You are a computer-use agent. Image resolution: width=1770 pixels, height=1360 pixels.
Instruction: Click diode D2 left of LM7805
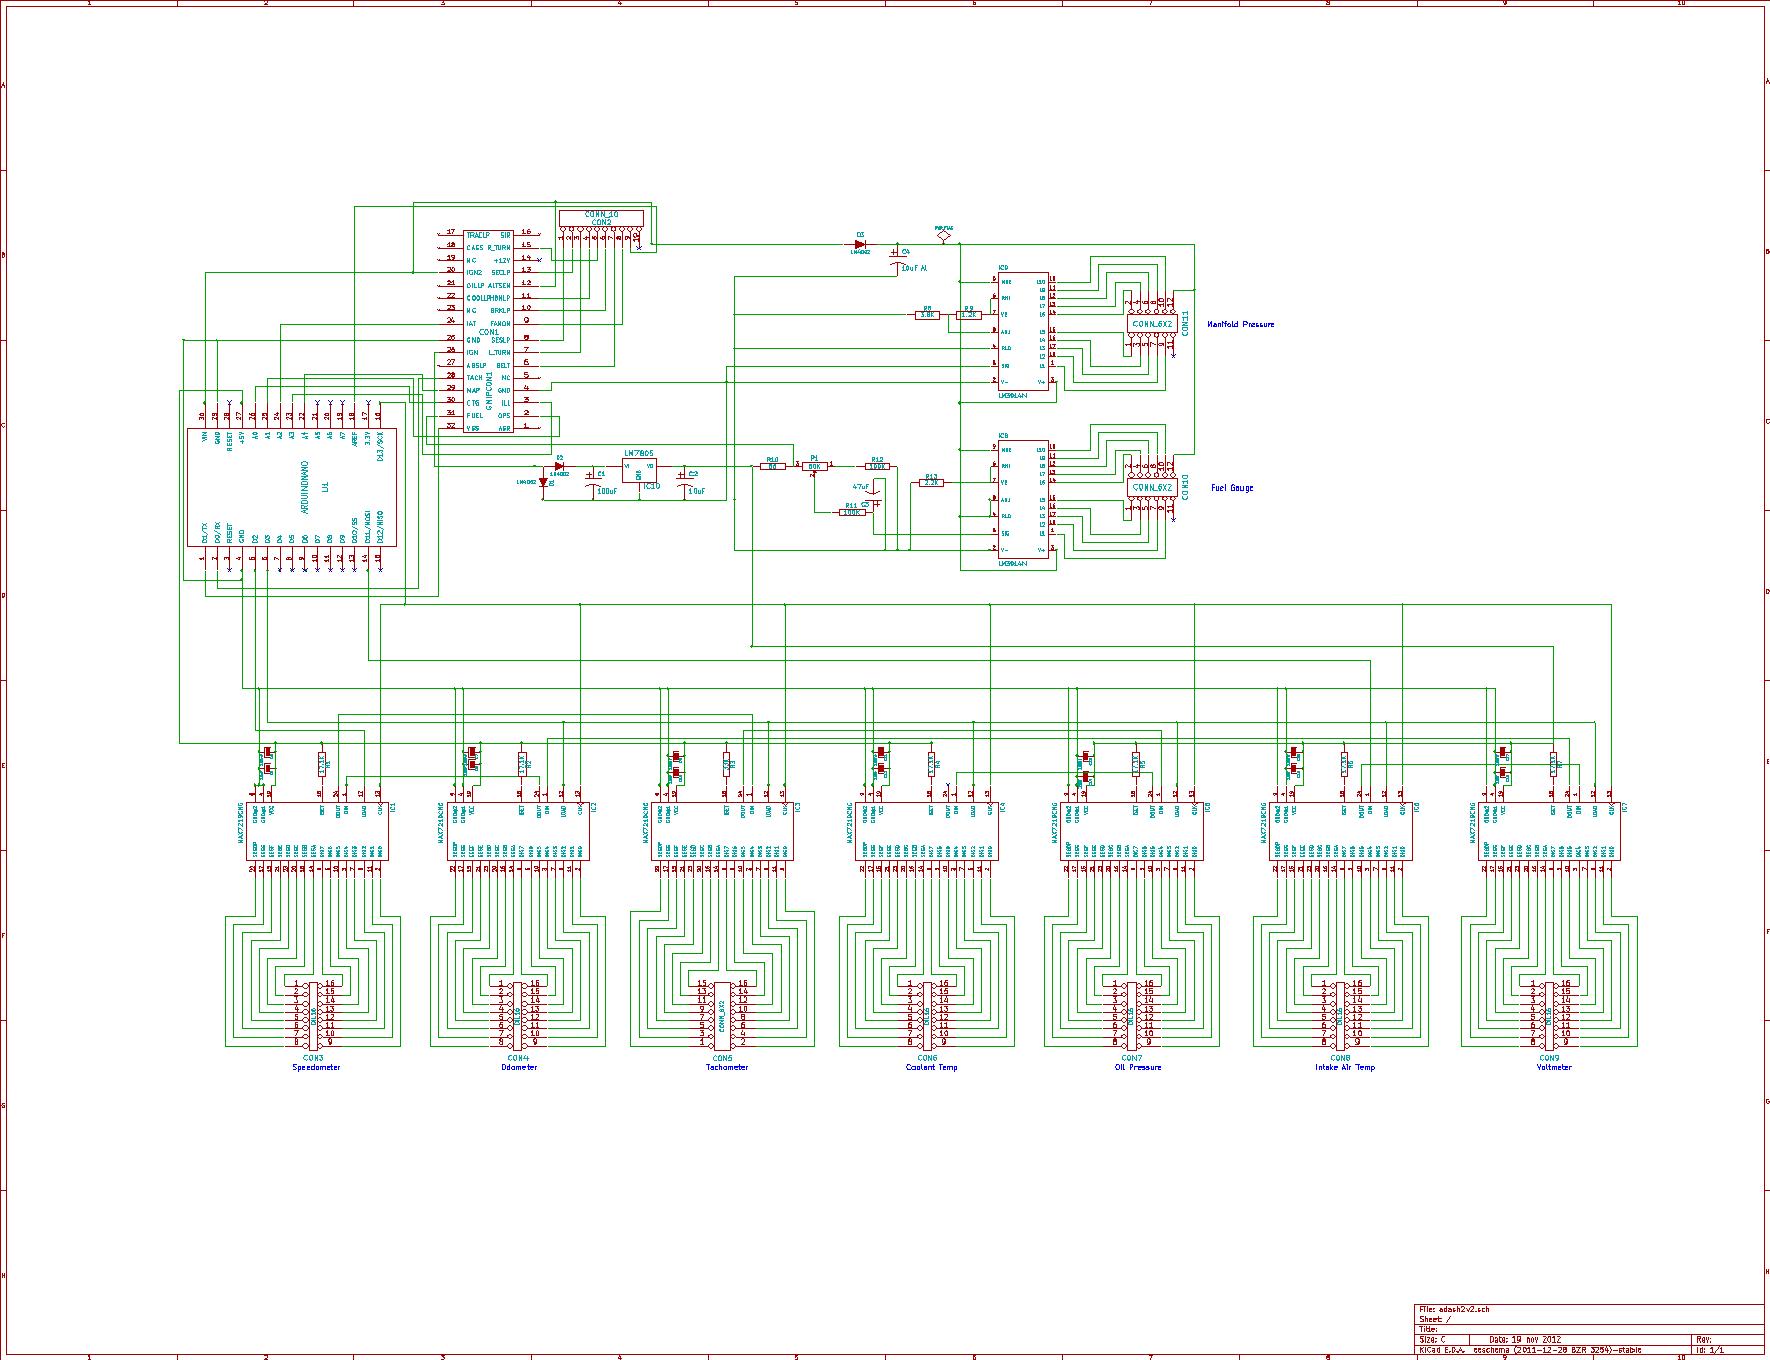(559, 466)
